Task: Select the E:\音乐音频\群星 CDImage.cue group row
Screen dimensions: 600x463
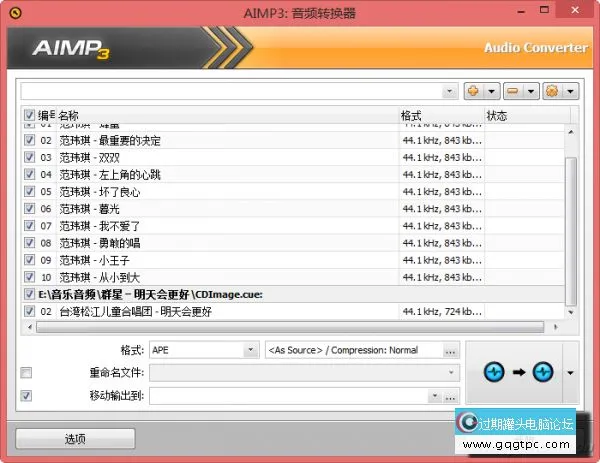Action: pos(293,294)
